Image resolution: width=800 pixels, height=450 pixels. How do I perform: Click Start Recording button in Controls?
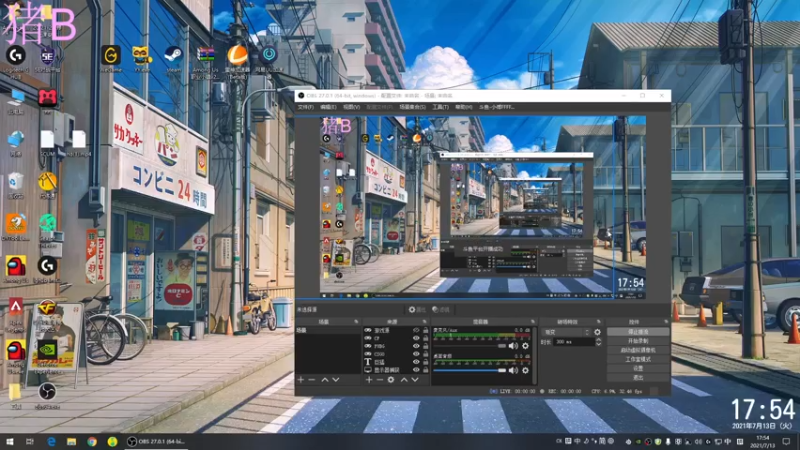[x=638, y=341]
